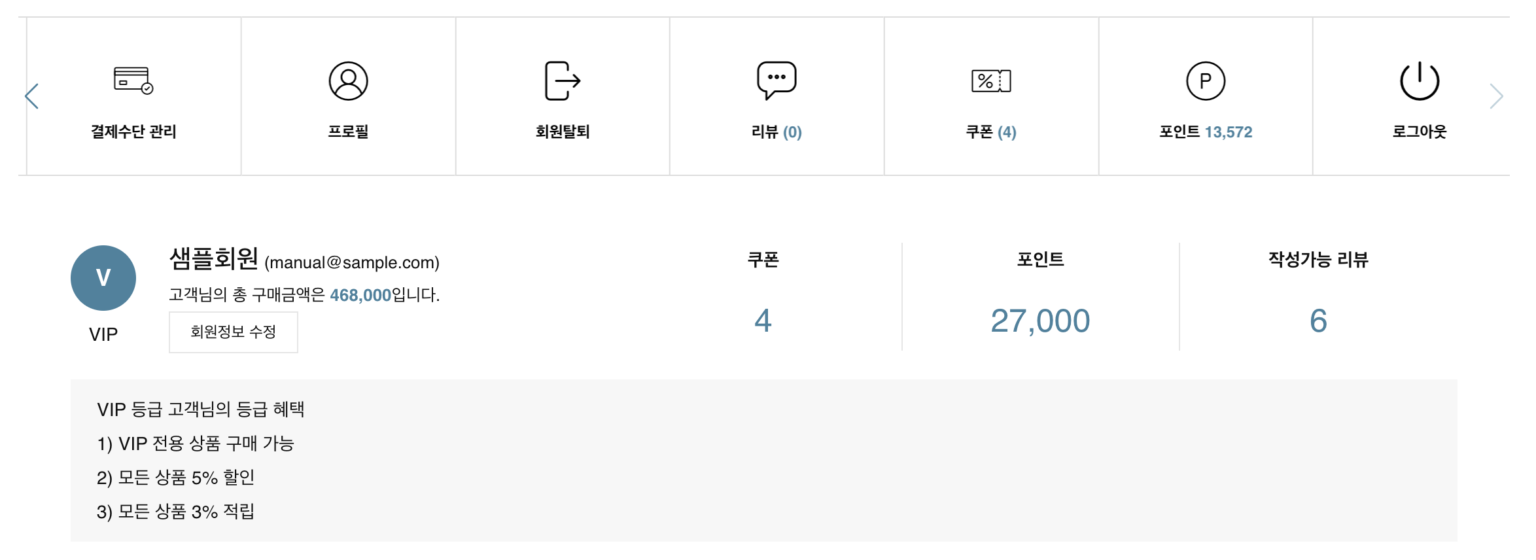Click the round V avatar badge
This screenshot has height=560, width=1536.
[x=103, y=278]
